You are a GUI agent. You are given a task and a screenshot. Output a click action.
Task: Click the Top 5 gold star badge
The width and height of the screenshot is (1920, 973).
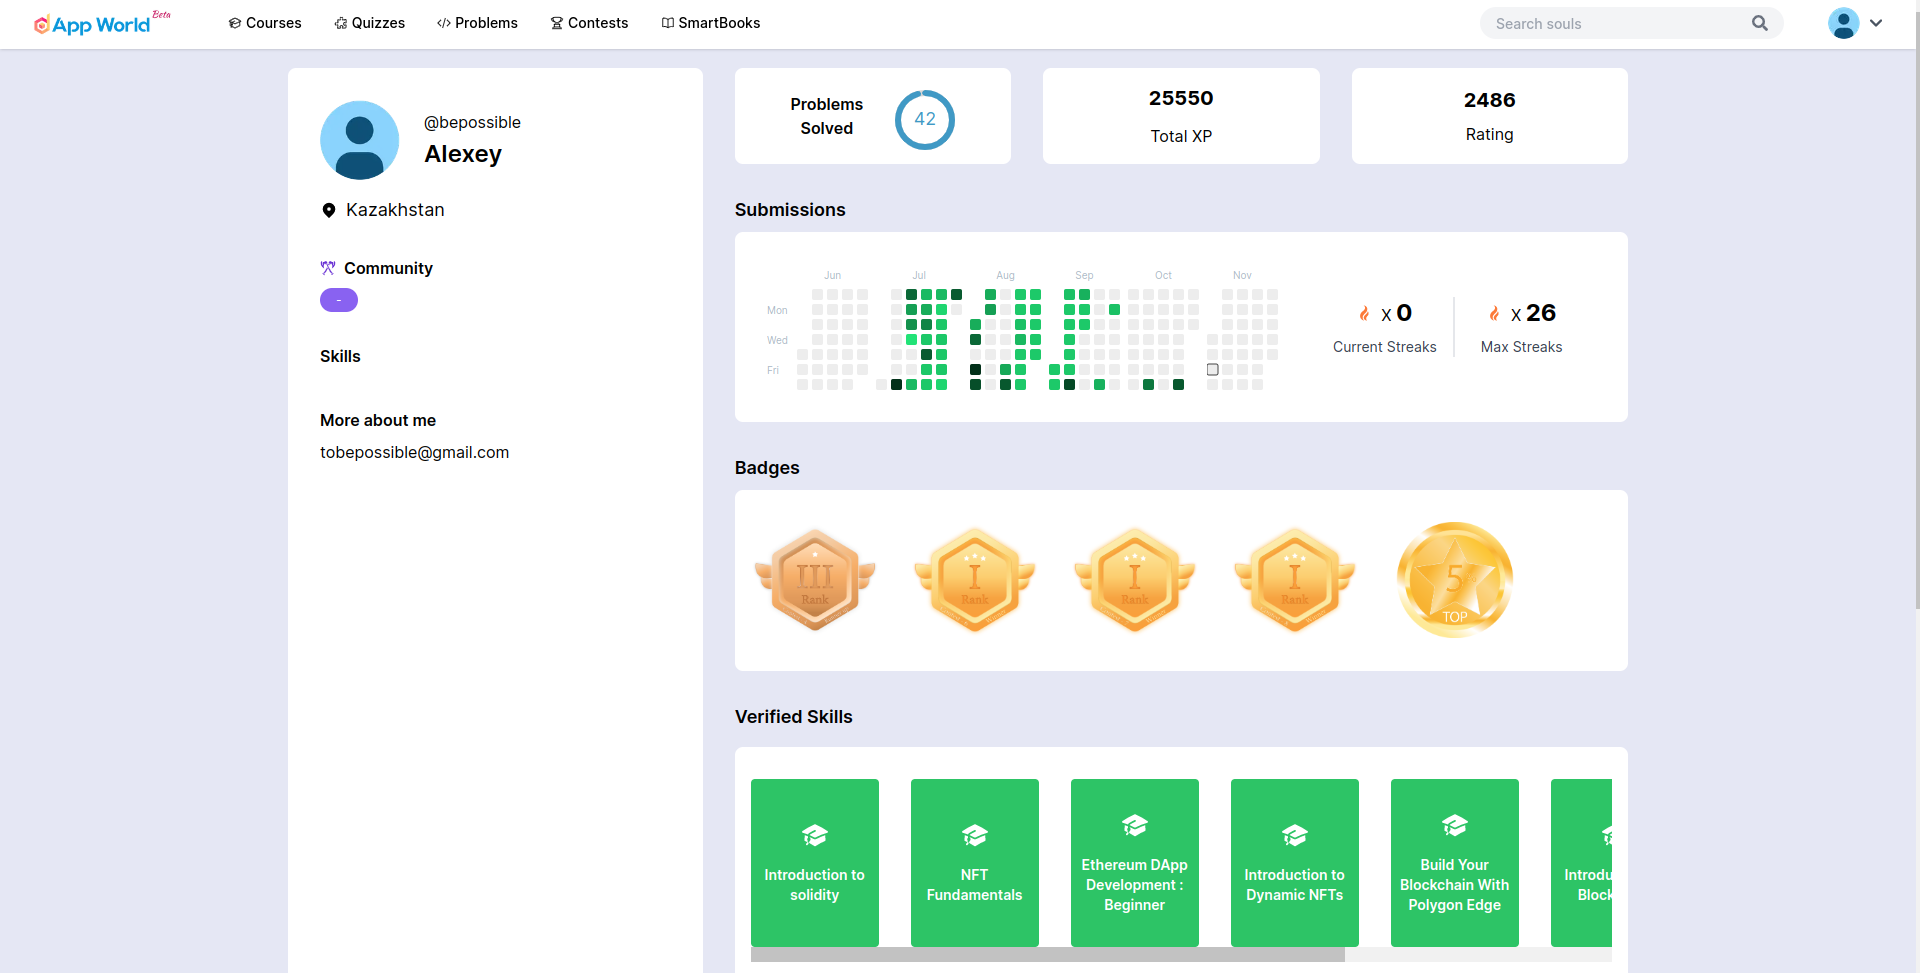[x=1454, y=580]
